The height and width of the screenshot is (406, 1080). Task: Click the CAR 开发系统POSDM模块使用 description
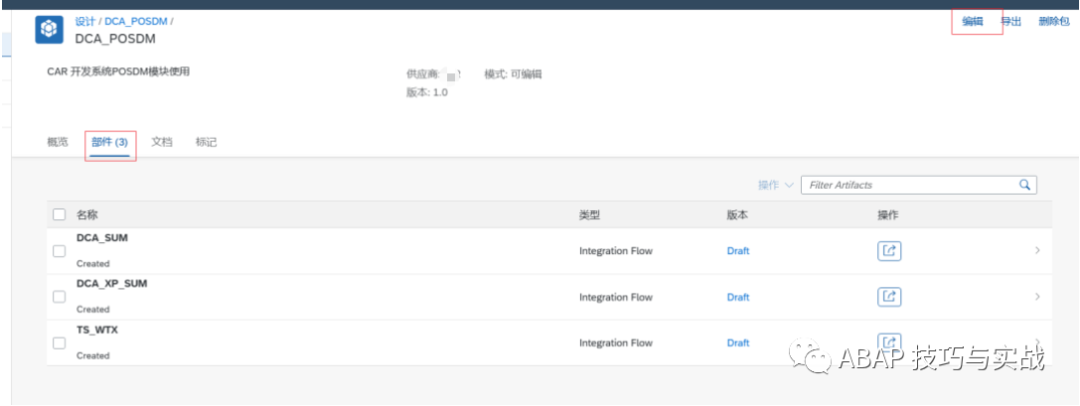tap(118, 72)
